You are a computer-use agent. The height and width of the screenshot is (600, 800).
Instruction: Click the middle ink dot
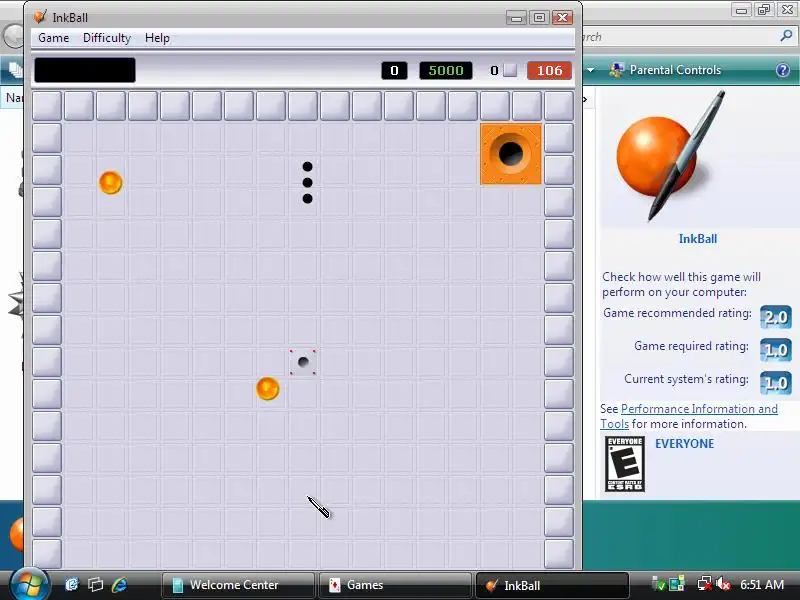point(307,182)
